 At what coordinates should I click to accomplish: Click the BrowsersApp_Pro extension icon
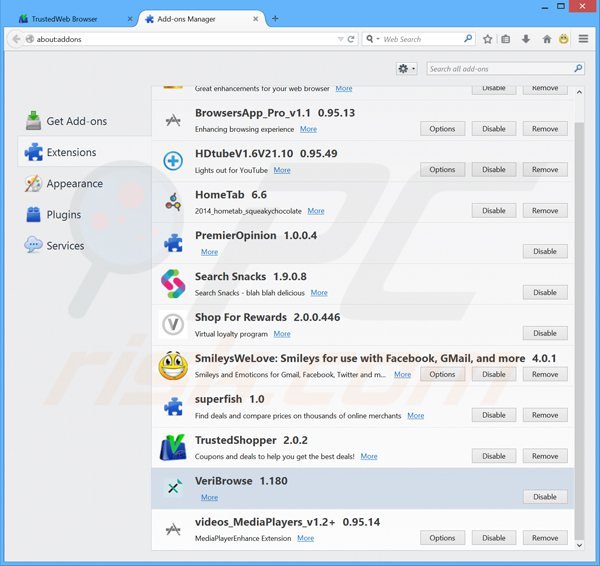point(173,121)
